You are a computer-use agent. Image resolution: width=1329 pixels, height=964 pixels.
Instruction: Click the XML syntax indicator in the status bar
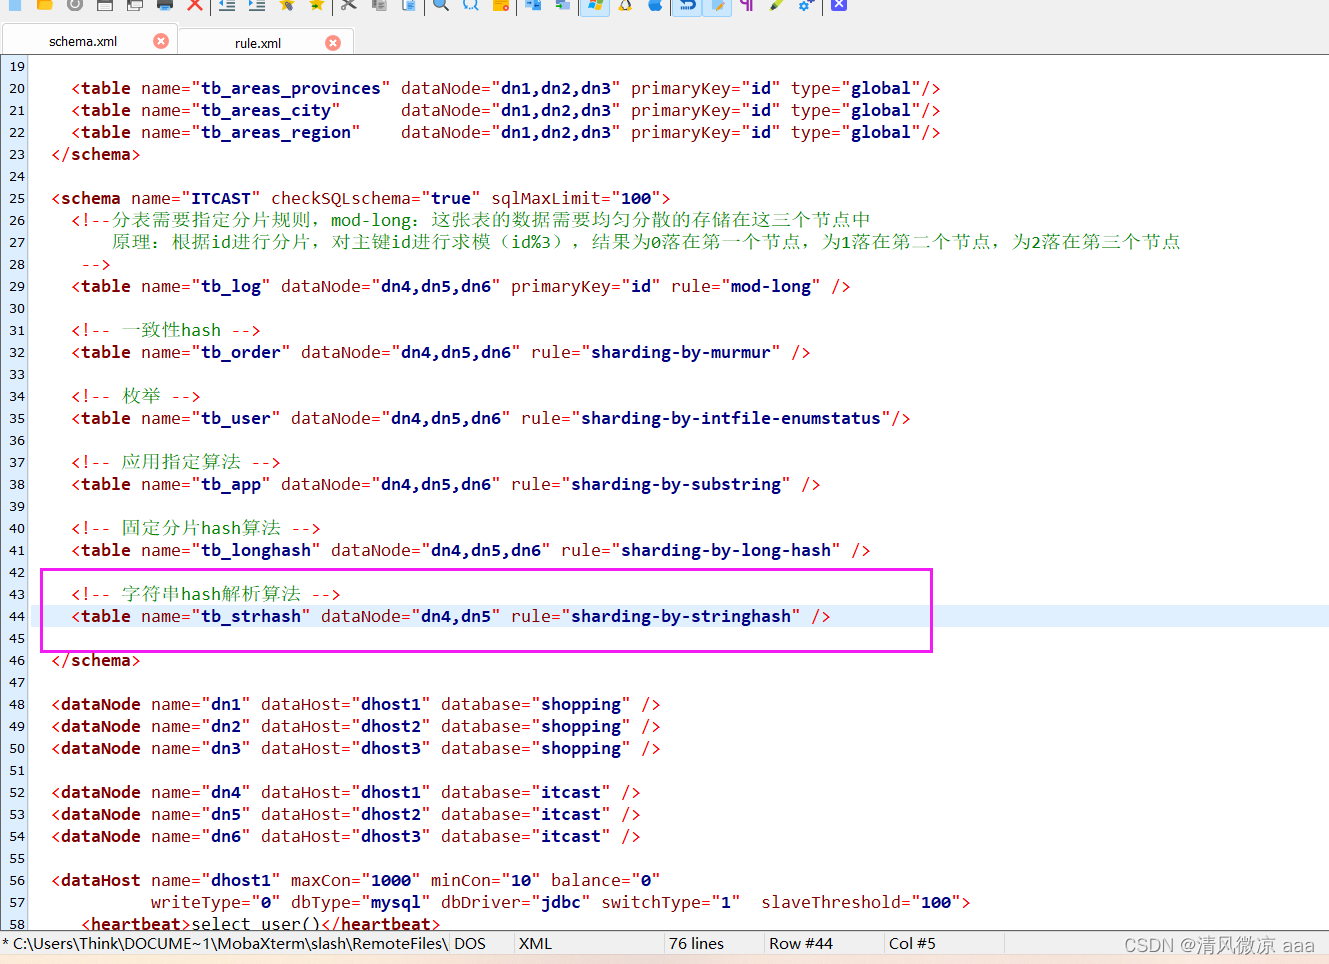pyautogui.click(x=535, y=944)
